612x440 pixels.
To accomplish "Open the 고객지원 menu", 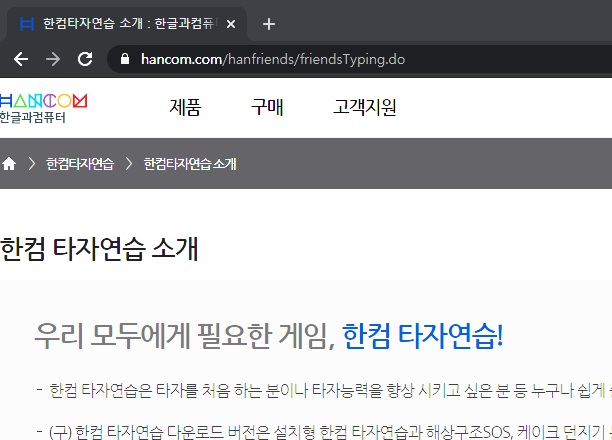I will tap(365, 107).
